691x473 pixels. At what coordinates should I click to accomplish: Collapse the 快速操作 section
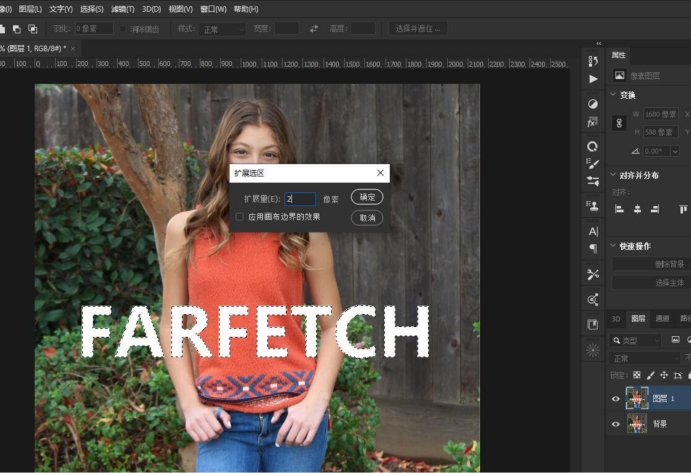[x=613, y=246]
